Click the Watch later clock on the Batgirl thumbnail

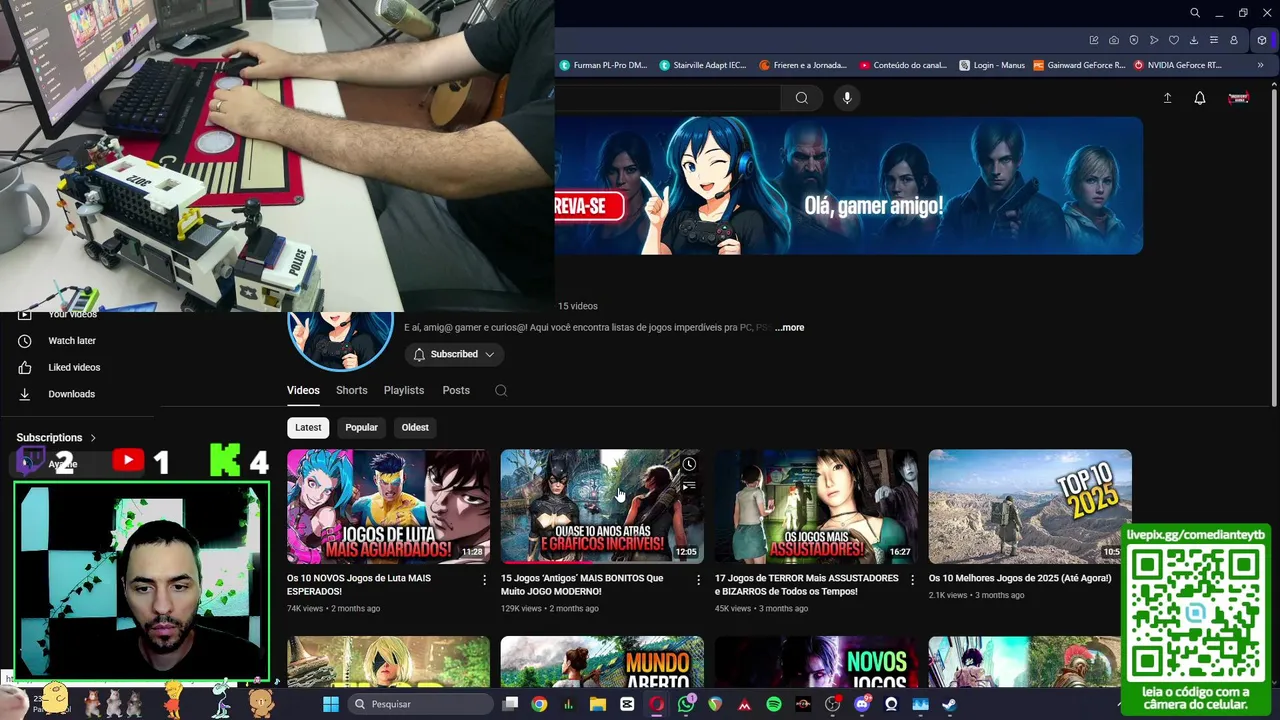(689, 464)
